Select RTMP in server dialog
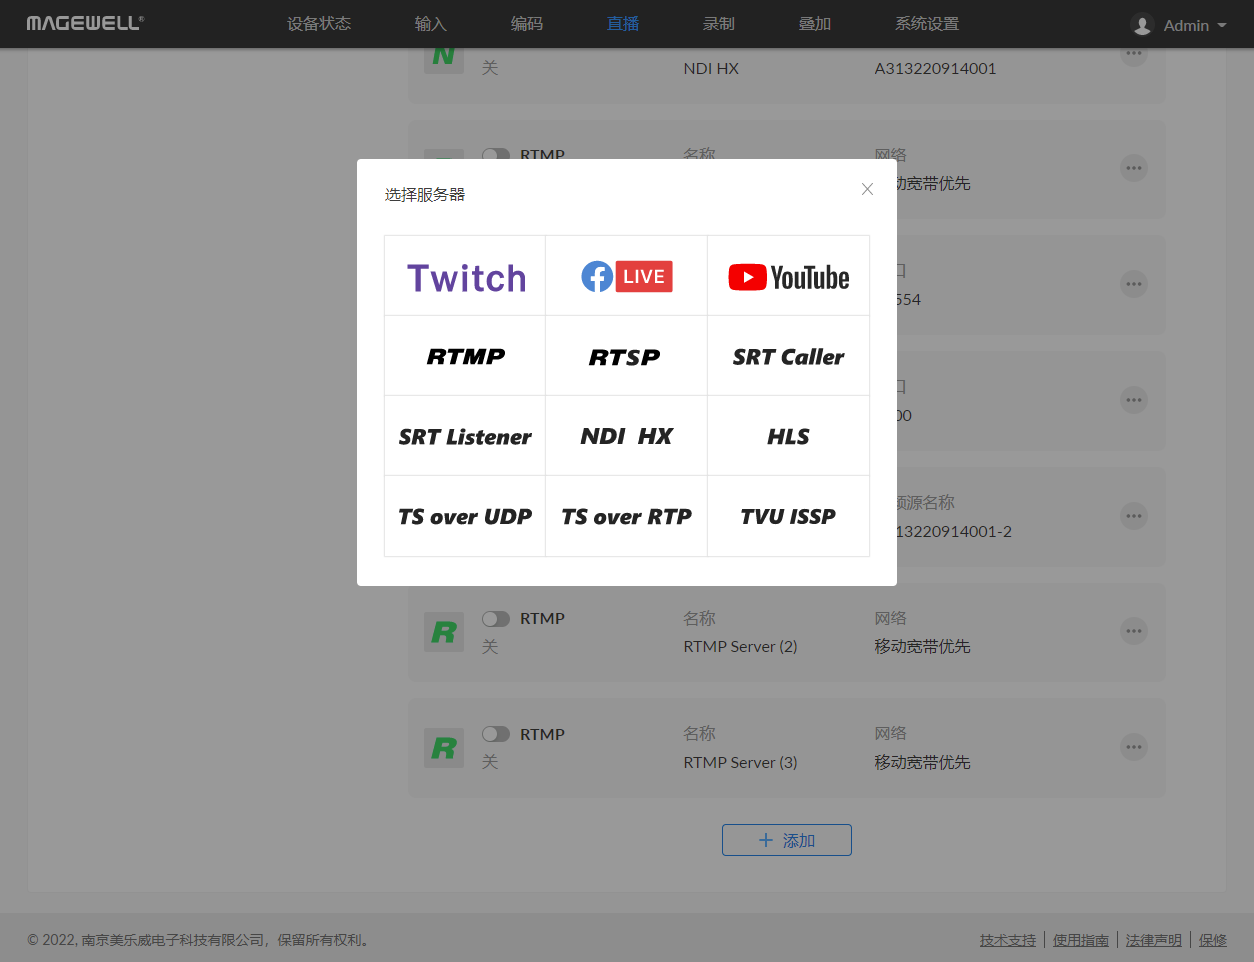This screenshot has height=962, width=1254. pos(465,357)
